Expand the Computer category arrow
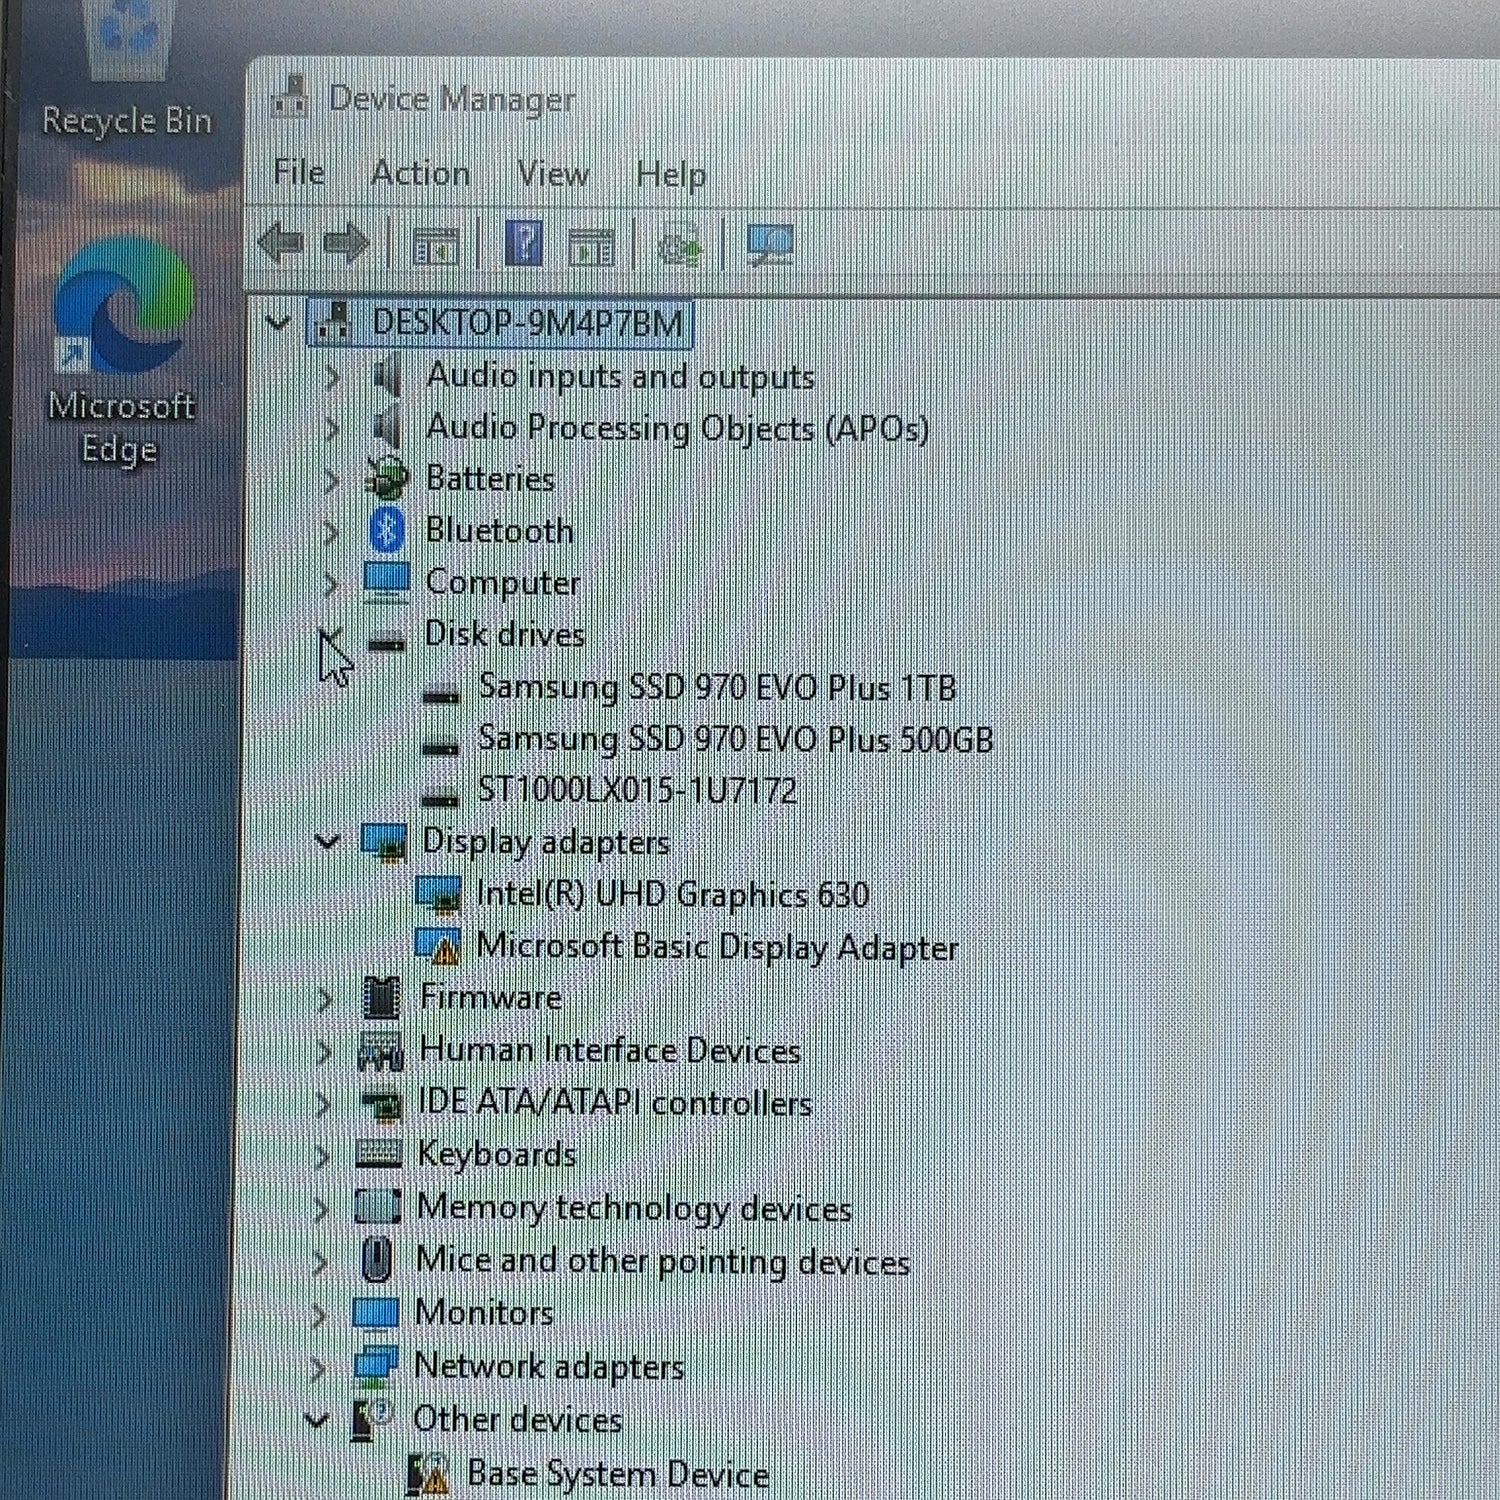 pos(331,584)
